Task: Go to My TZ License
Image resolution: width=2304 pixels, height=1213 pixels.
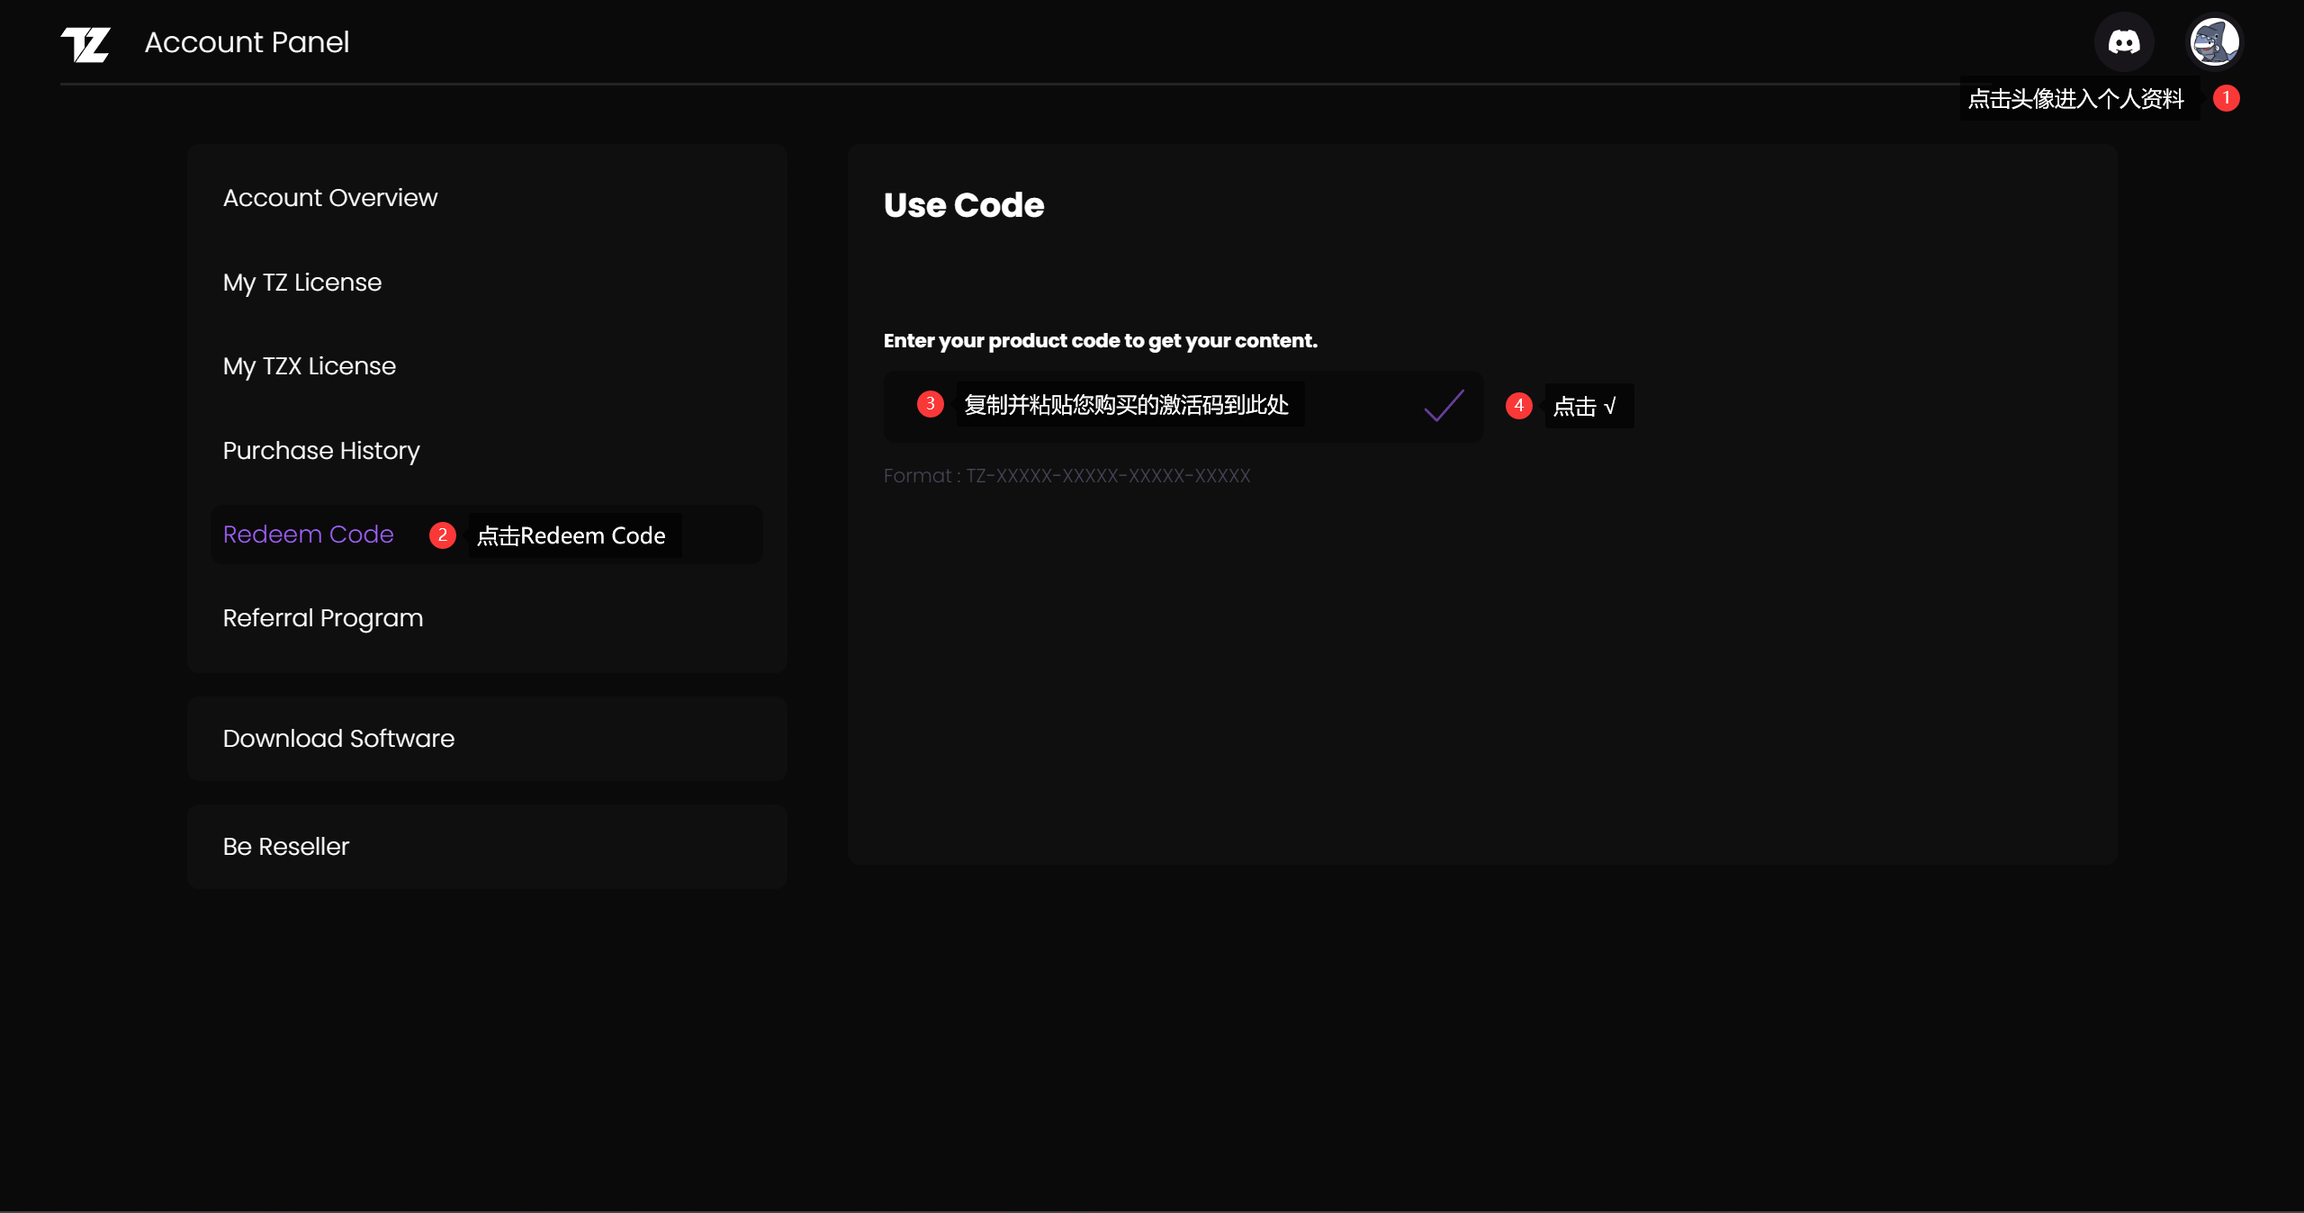Action: [x=302, y=283]
